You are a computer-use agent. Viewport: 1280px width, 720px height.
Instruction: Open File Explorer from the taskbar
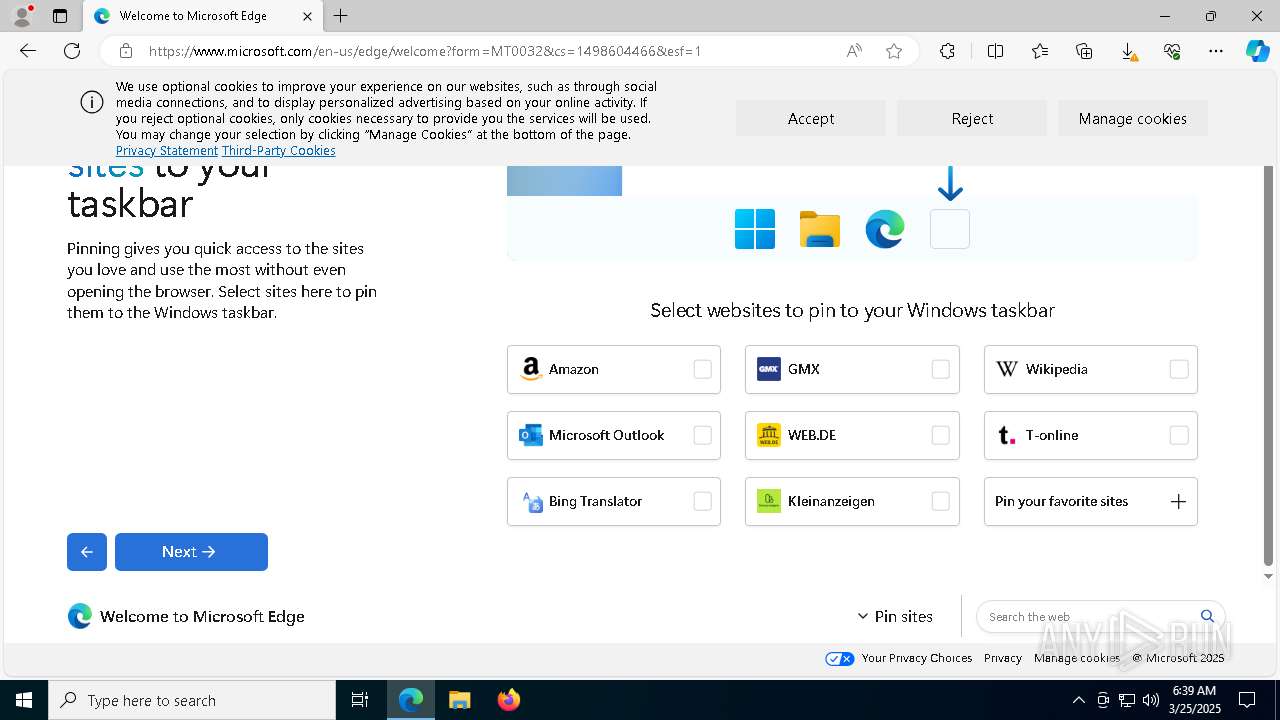pyautogui.click(x=459, y=700)
